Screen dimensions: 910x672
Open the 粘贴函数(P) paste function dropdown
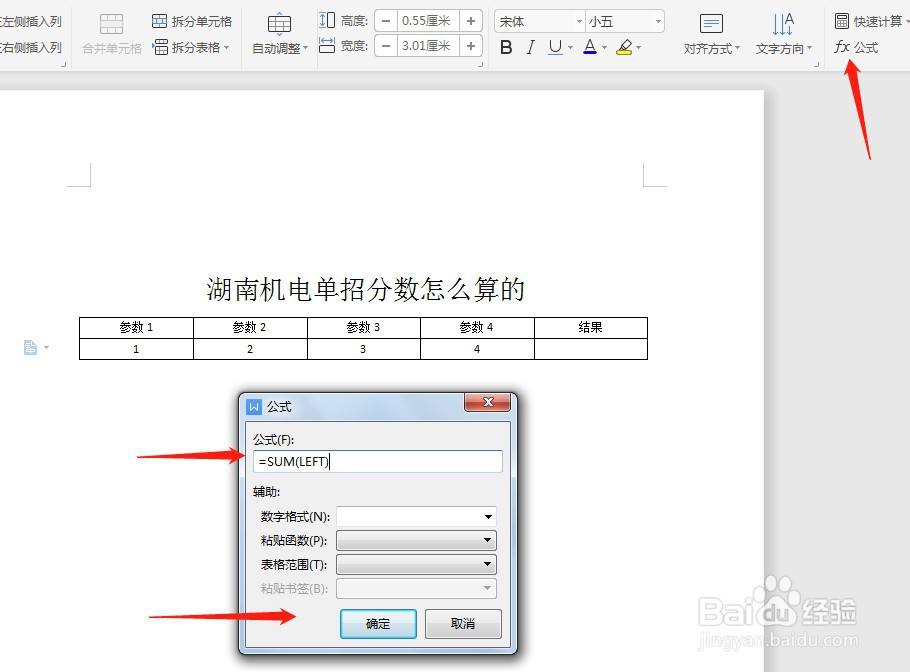tap(489, 540)
